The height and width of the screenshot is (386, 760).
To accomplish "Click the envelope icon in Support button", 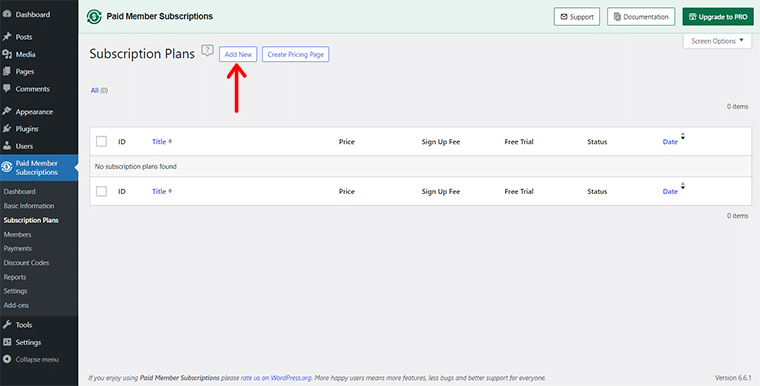I will [x=564, y=16].
